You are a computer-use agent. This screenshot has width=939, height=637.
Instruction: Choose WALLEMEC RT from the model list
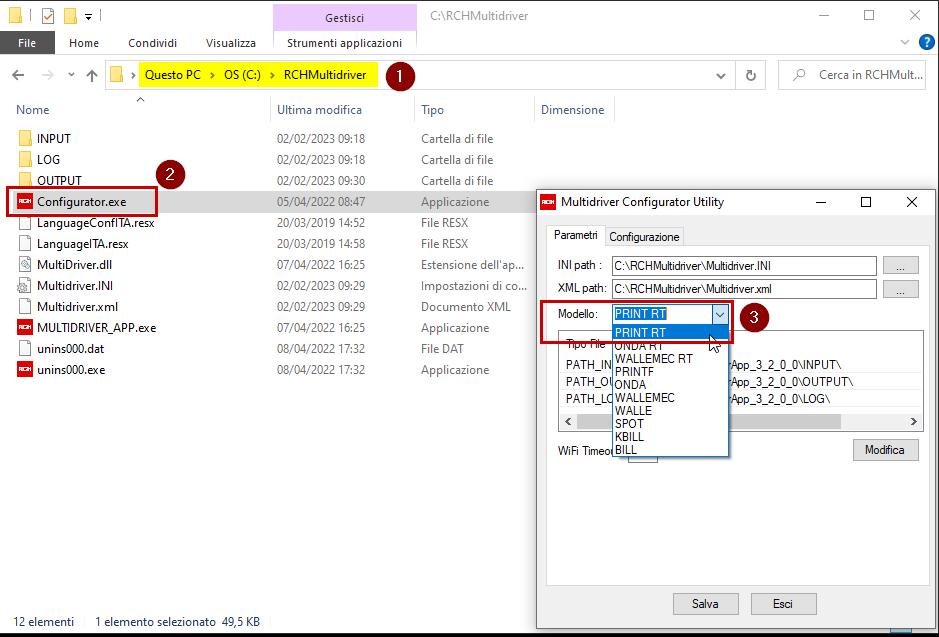(x=653, y=359)
